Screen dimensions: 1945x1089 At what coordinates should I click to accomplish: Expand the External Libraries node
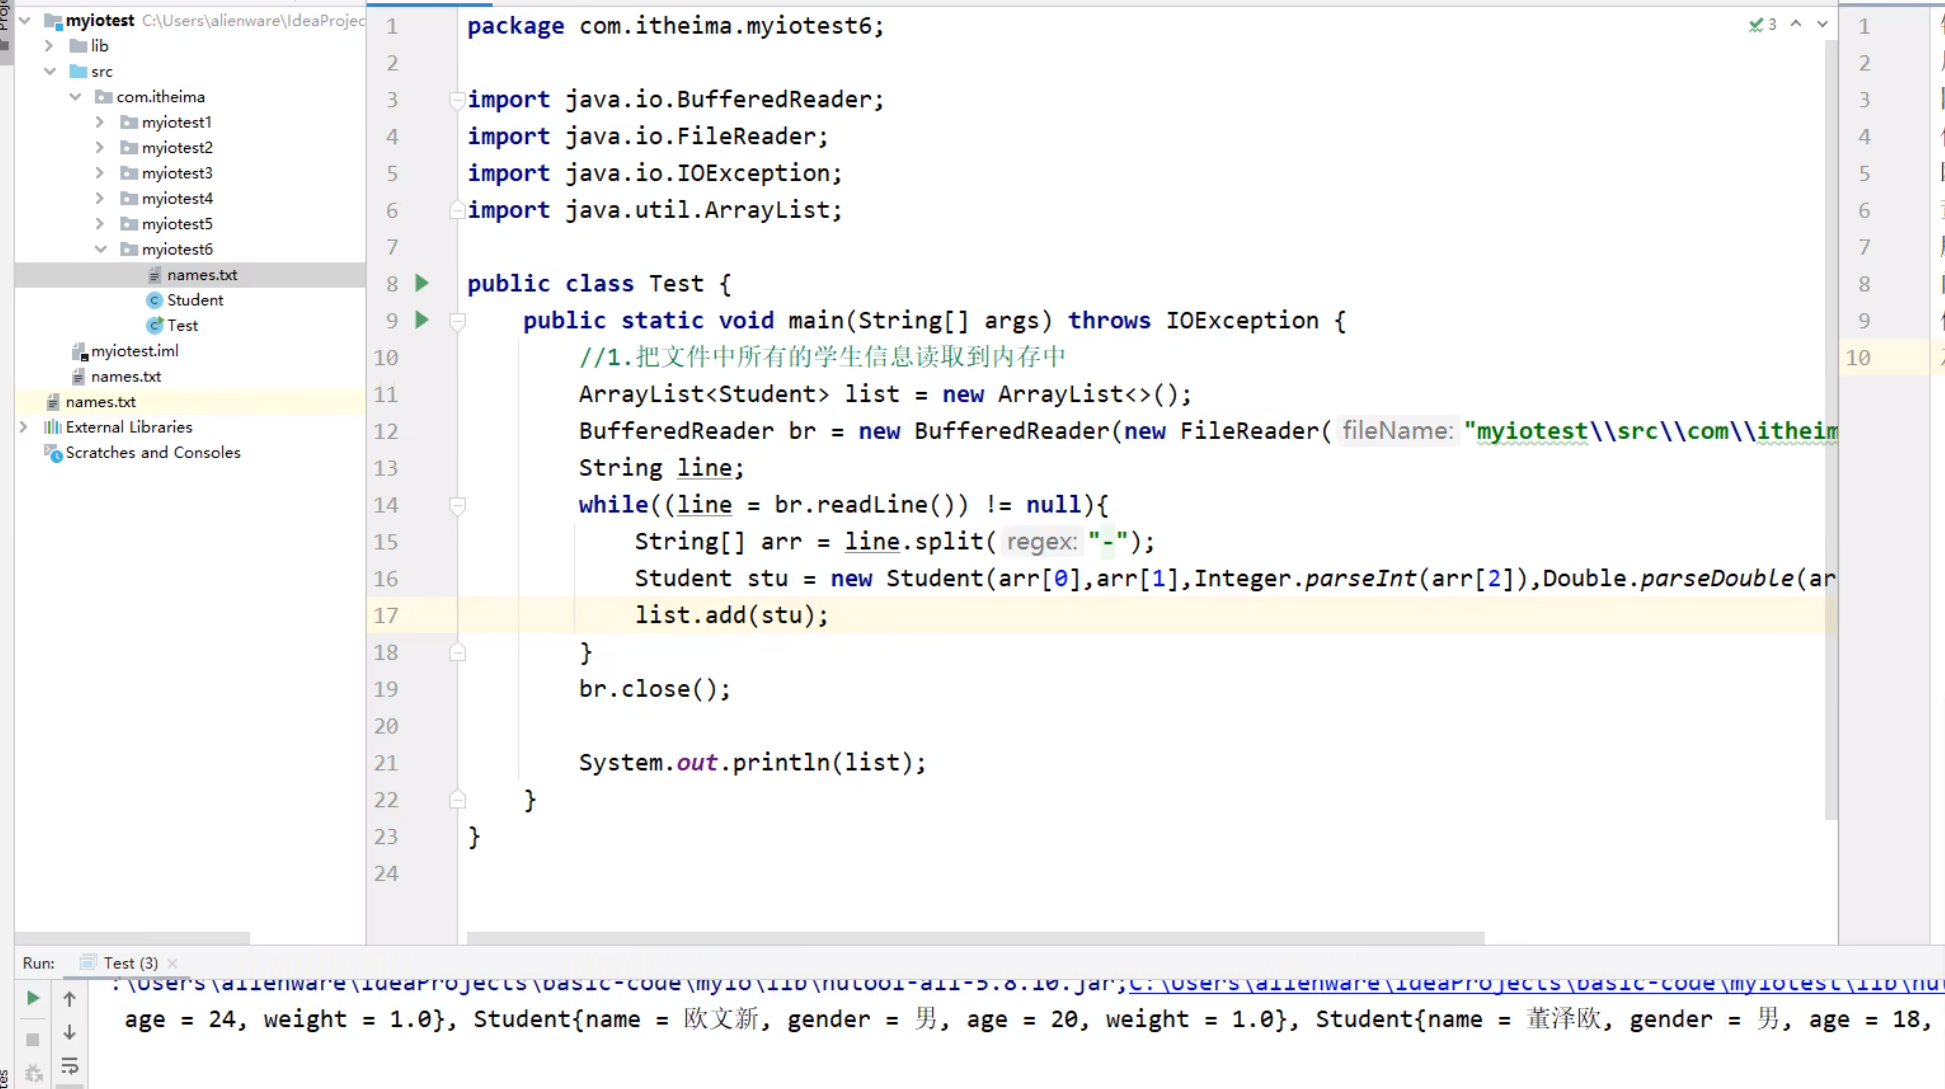24,427
